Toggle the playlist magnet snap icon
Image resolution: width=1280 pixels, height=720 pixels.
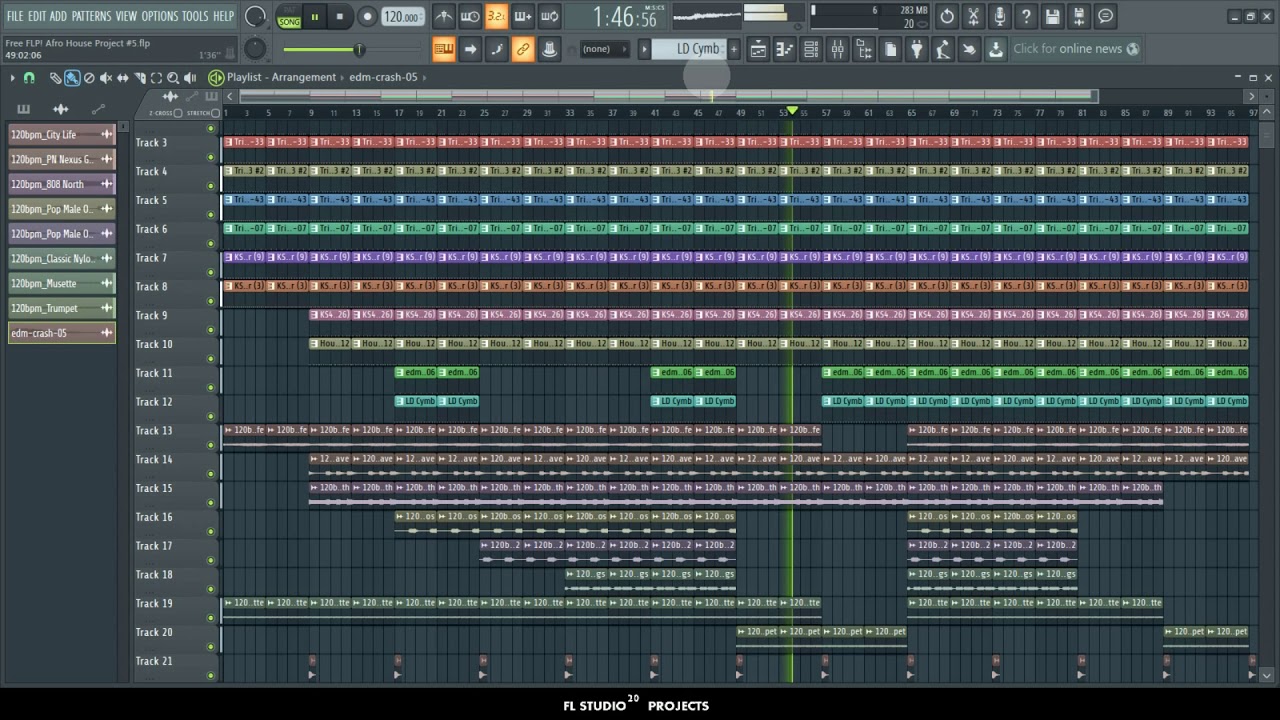[30, 78]
